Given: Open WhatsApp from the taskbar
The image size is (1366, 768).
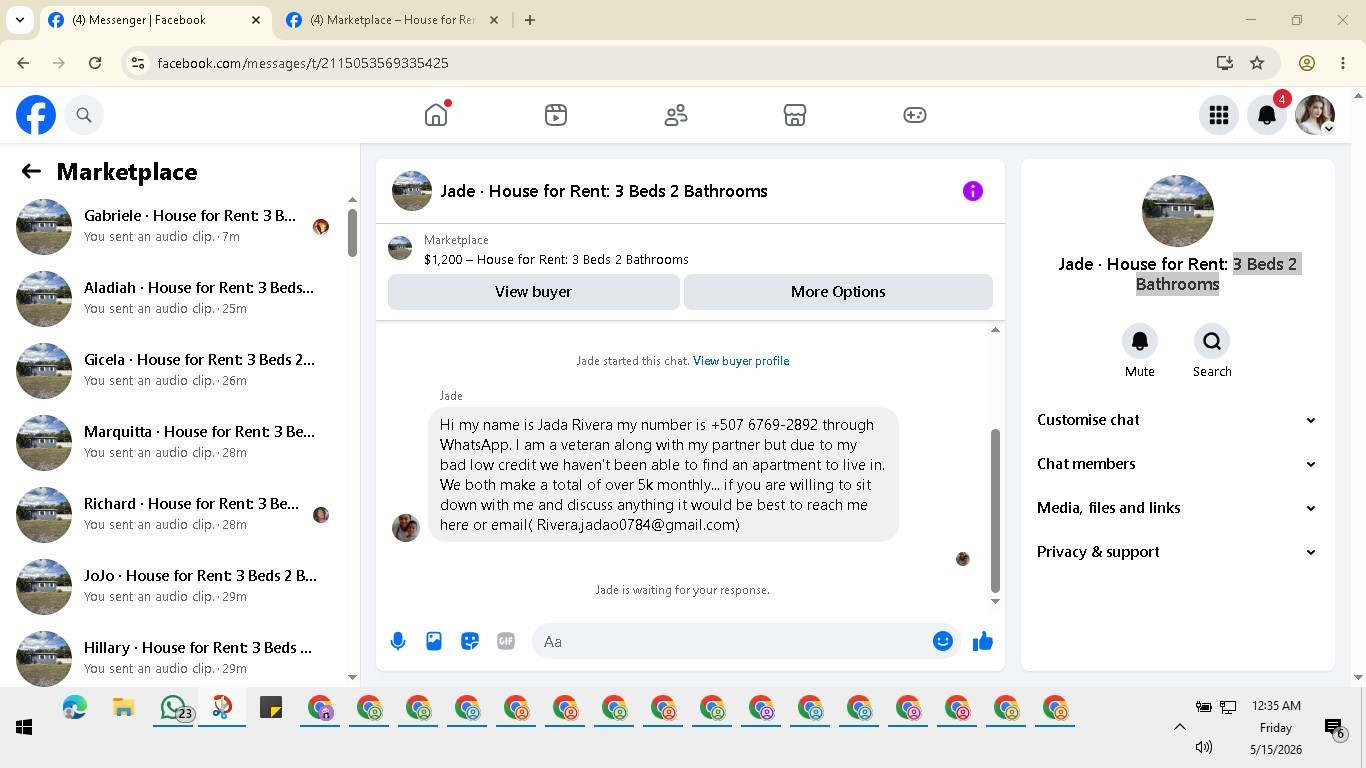Looking at the screenshot, I should click(173, 708).
